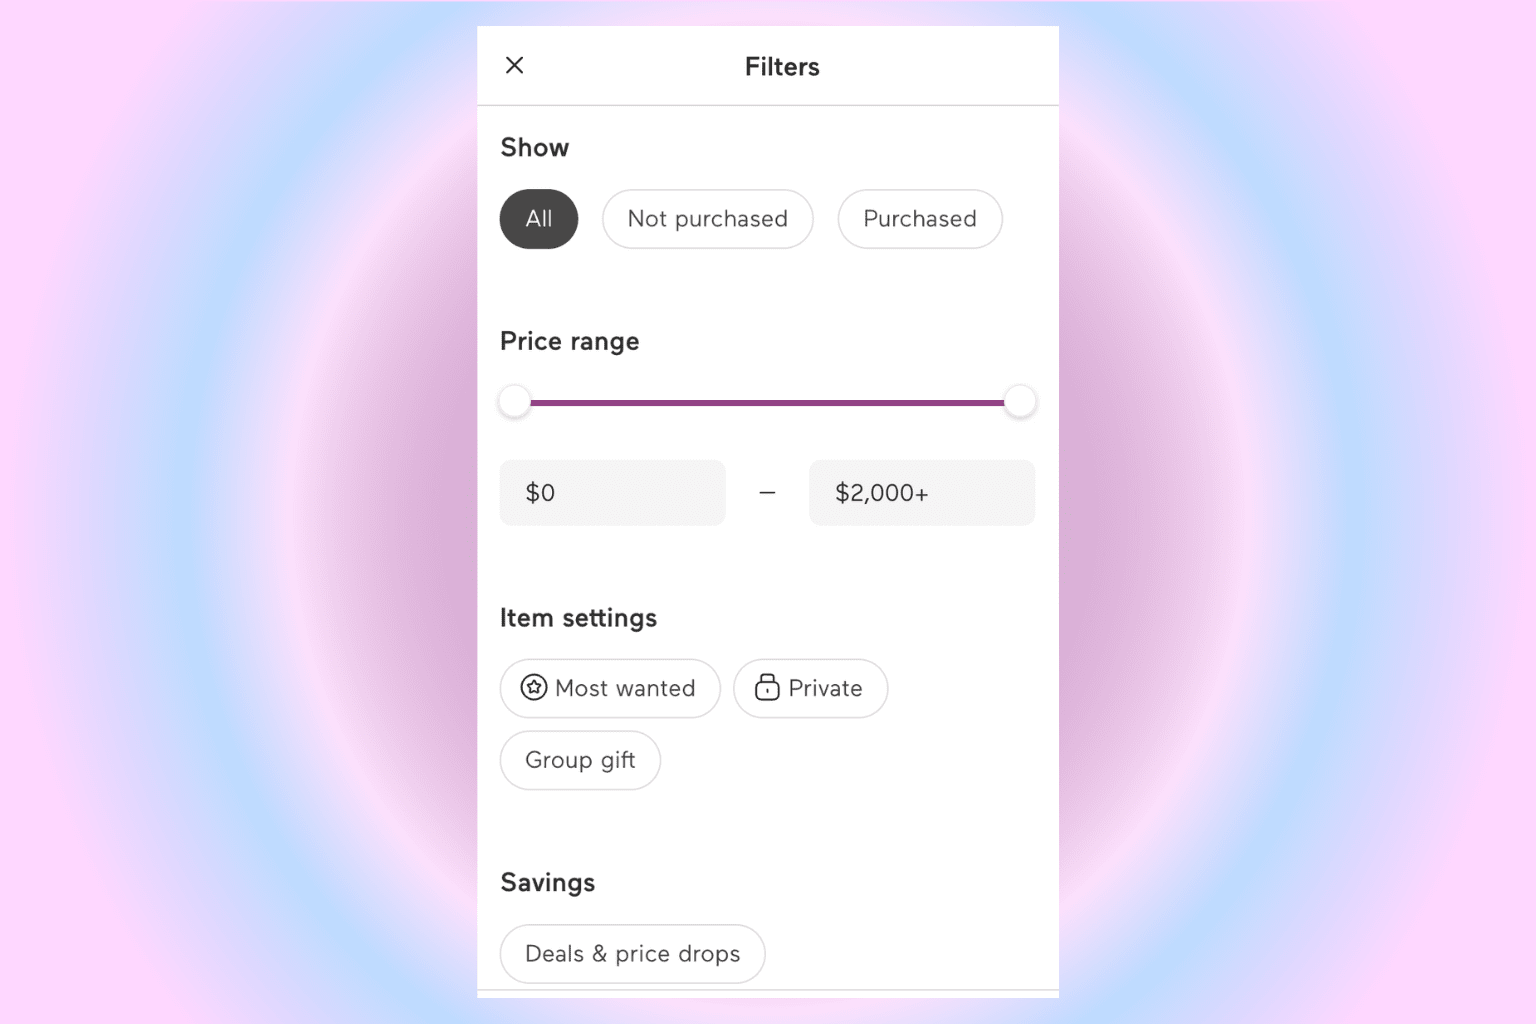The width and height of the screenshot is (1536, 1024).
Task: Select the All filter chip
Action: click(538, 219)
